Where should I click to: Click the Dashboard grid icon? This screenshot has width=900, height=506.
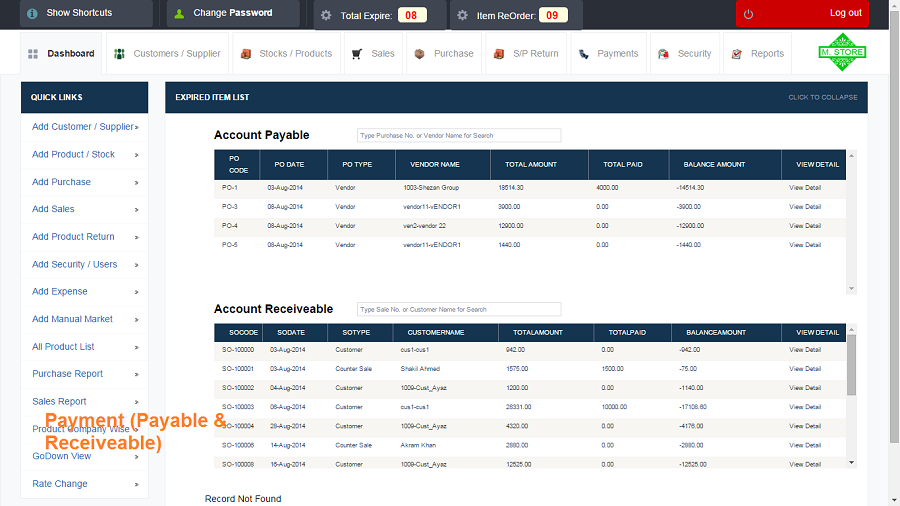[33, 54]
